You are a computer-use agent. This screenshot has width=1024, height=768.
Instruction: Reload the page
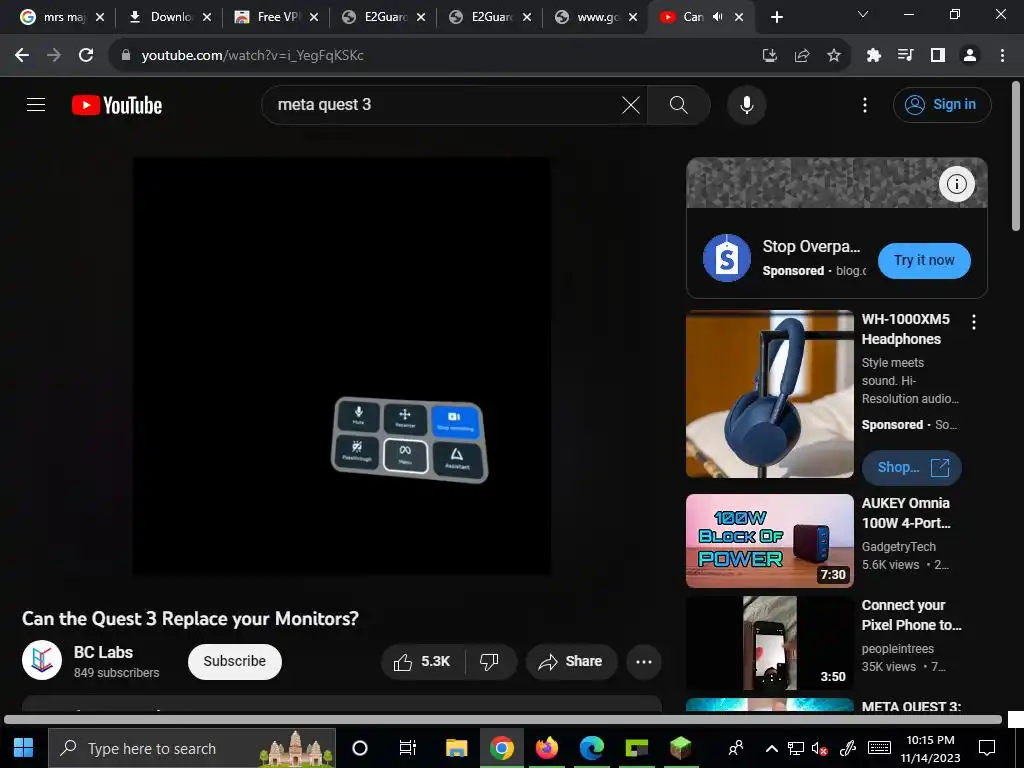tap(86, 55)
